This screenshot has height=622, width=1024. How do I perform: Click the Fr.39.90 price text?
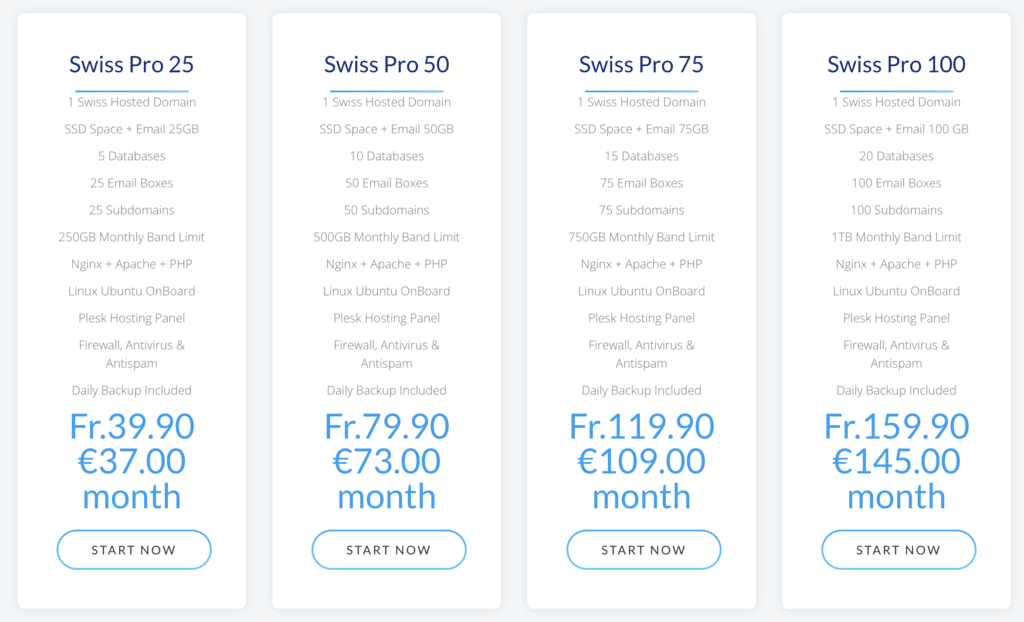[132, 426]
